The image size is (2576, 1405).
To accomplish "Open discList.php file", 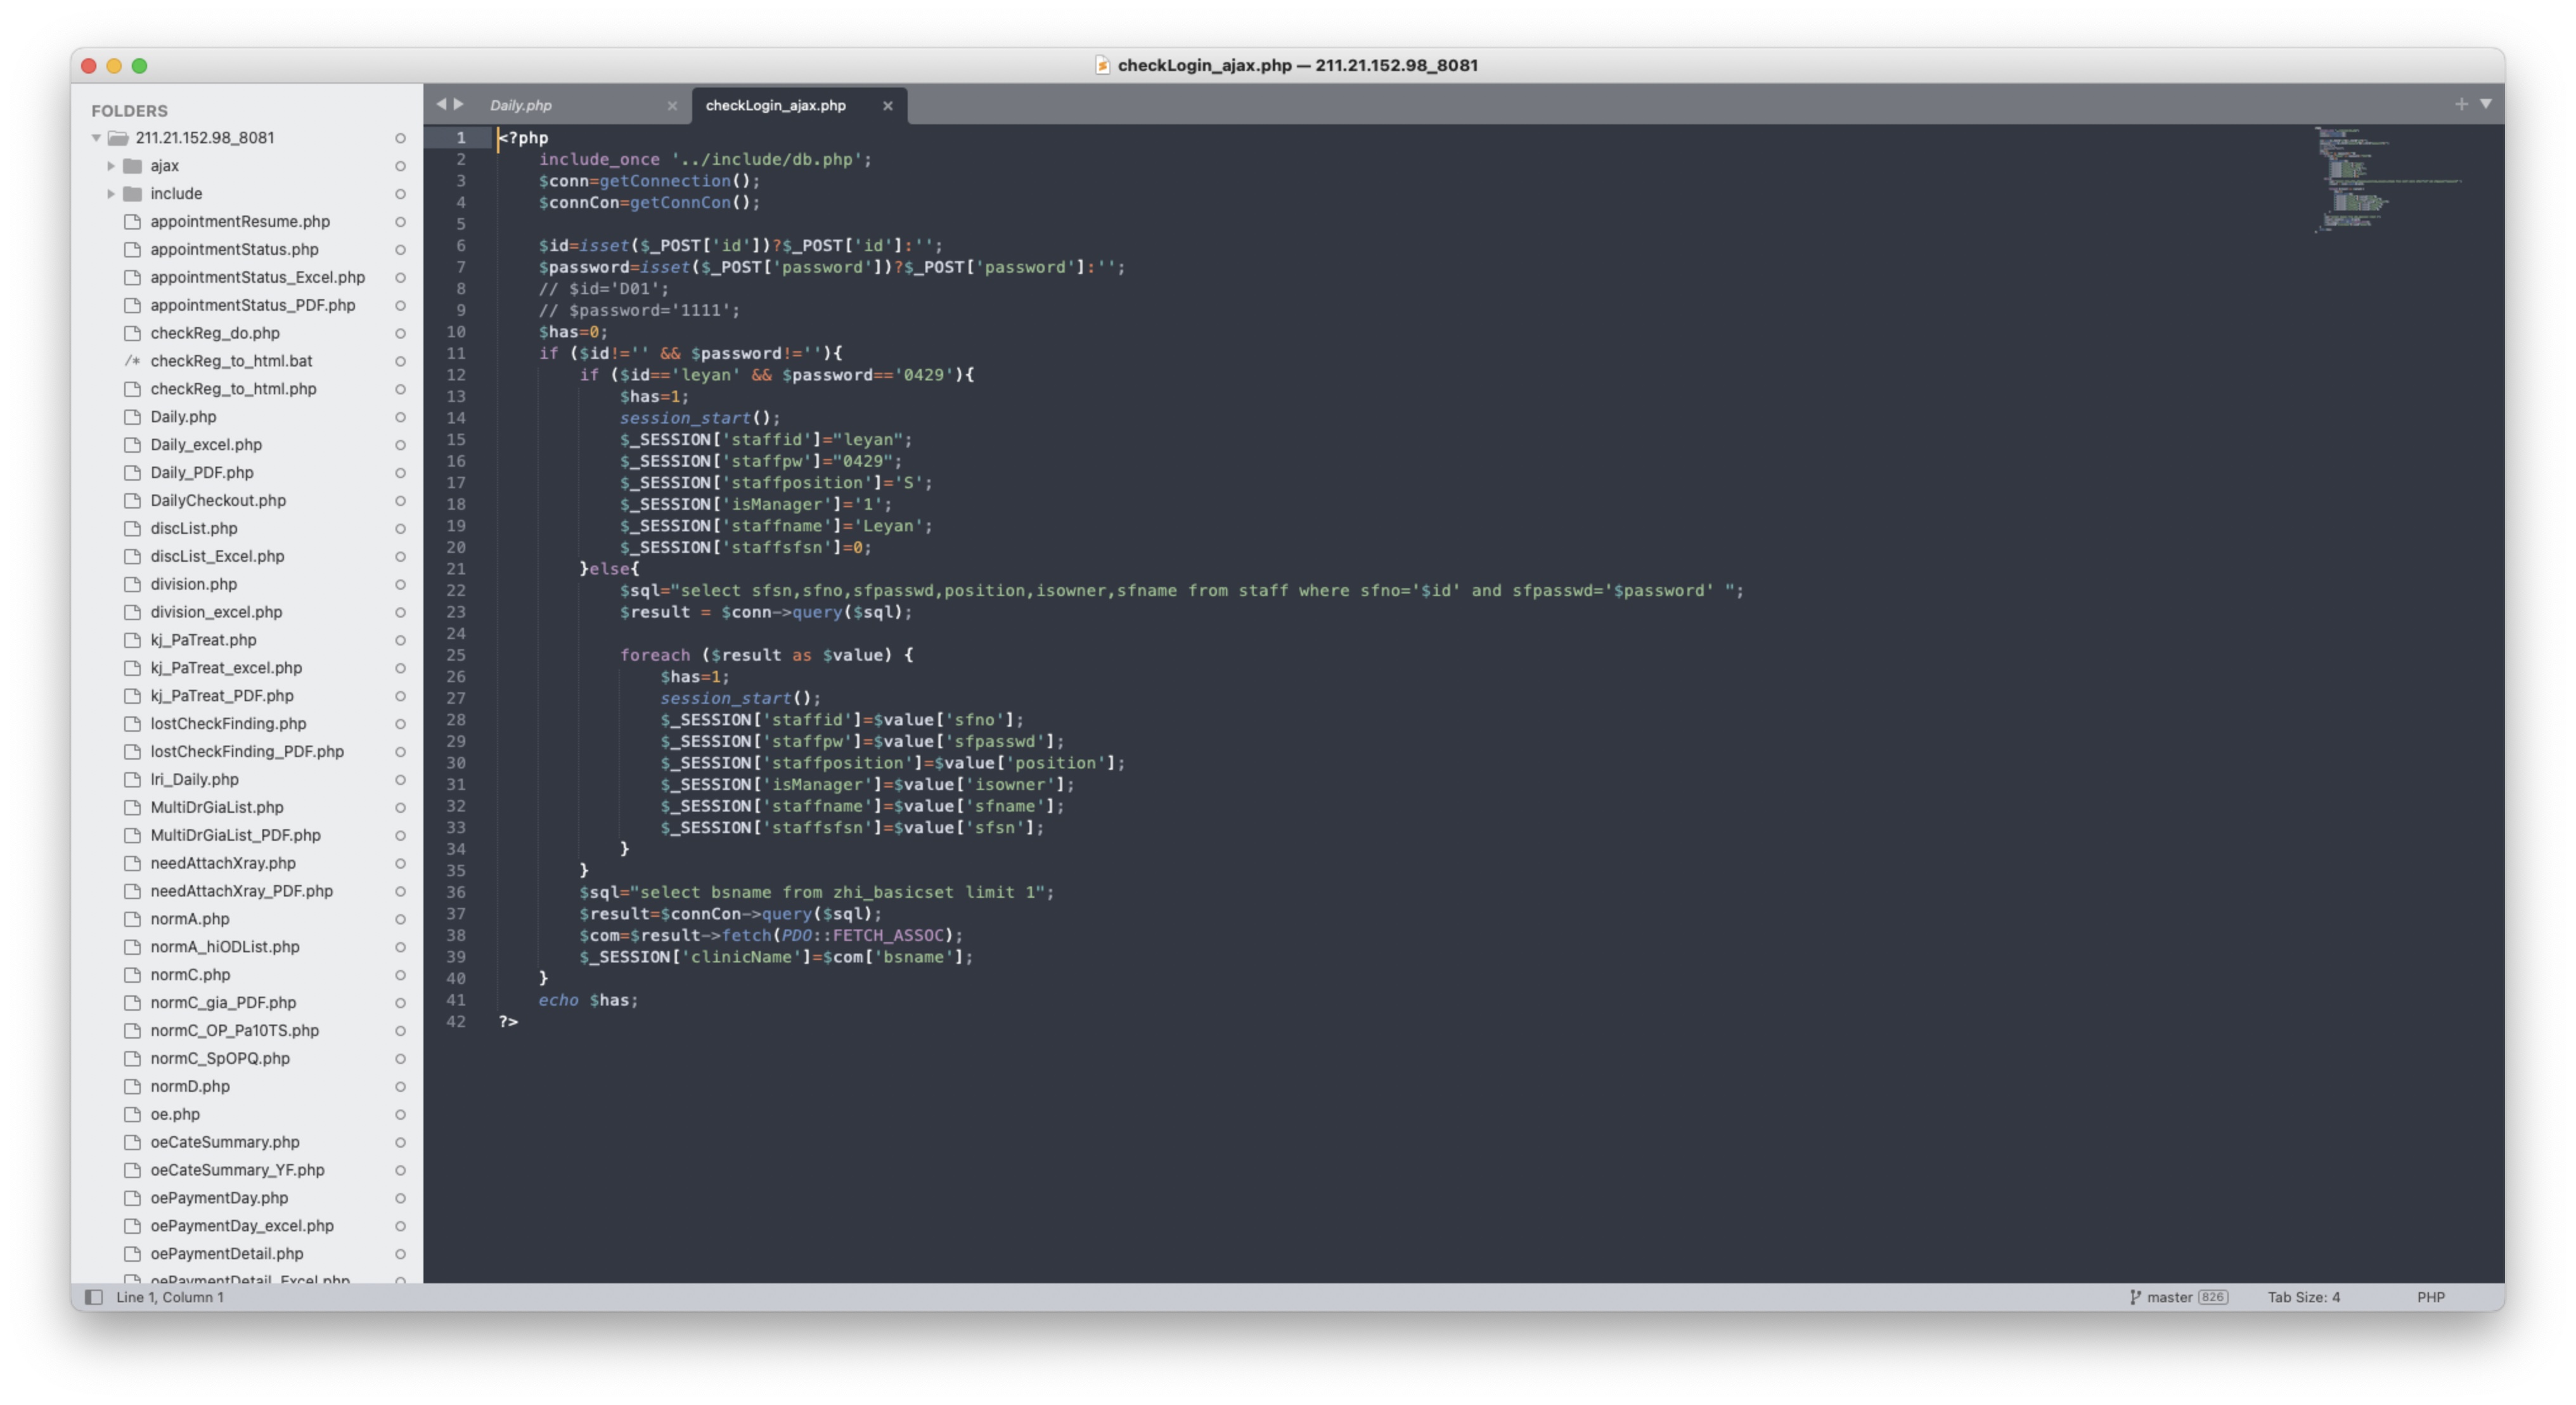I will click(x=194, y=529).
